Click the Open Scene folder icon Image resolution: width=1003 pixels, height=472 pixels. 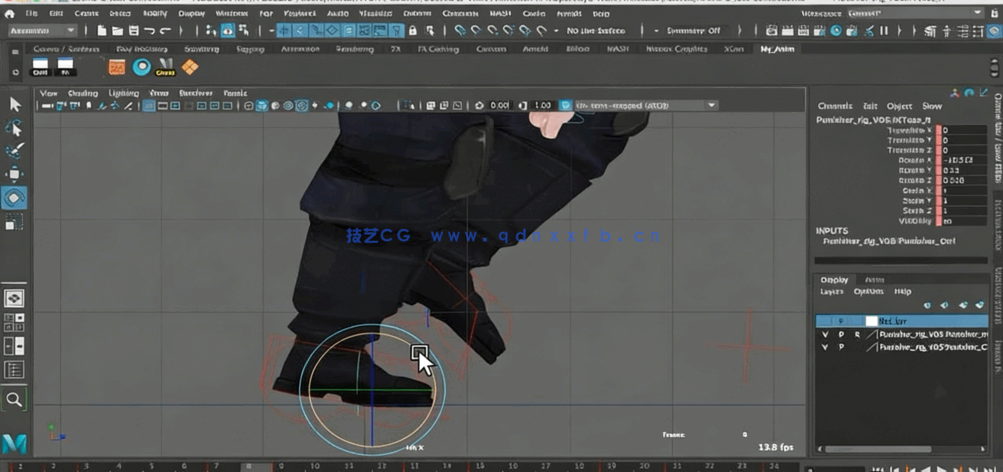[117, 31]
